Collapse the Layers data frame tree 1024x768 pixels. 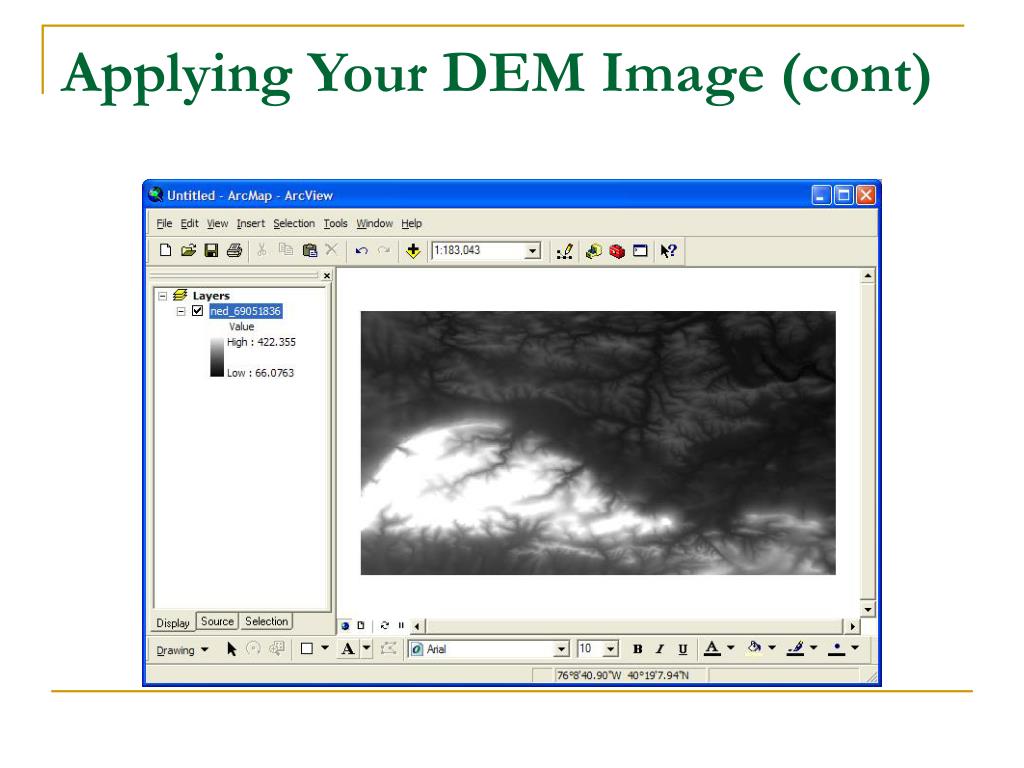[x=163, y=296]
